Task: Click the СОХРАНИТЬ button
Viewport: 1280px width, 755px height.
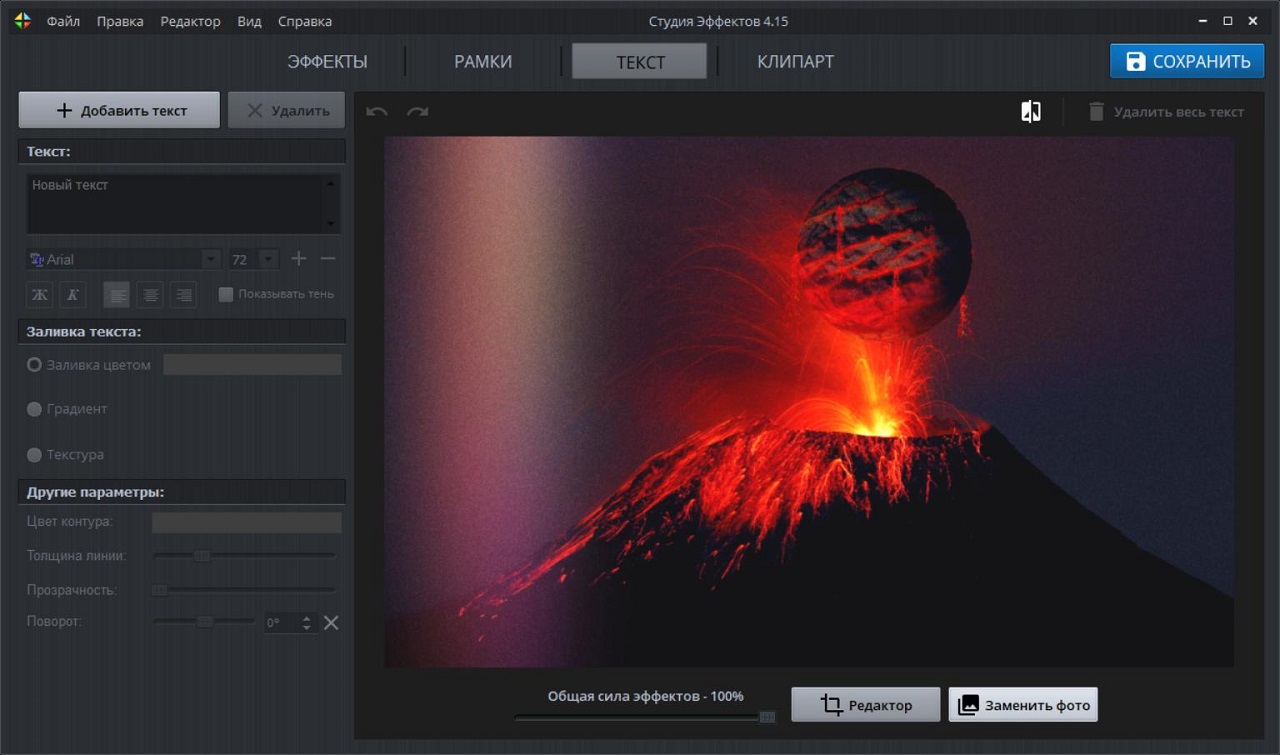Action: click(1186, 61)
